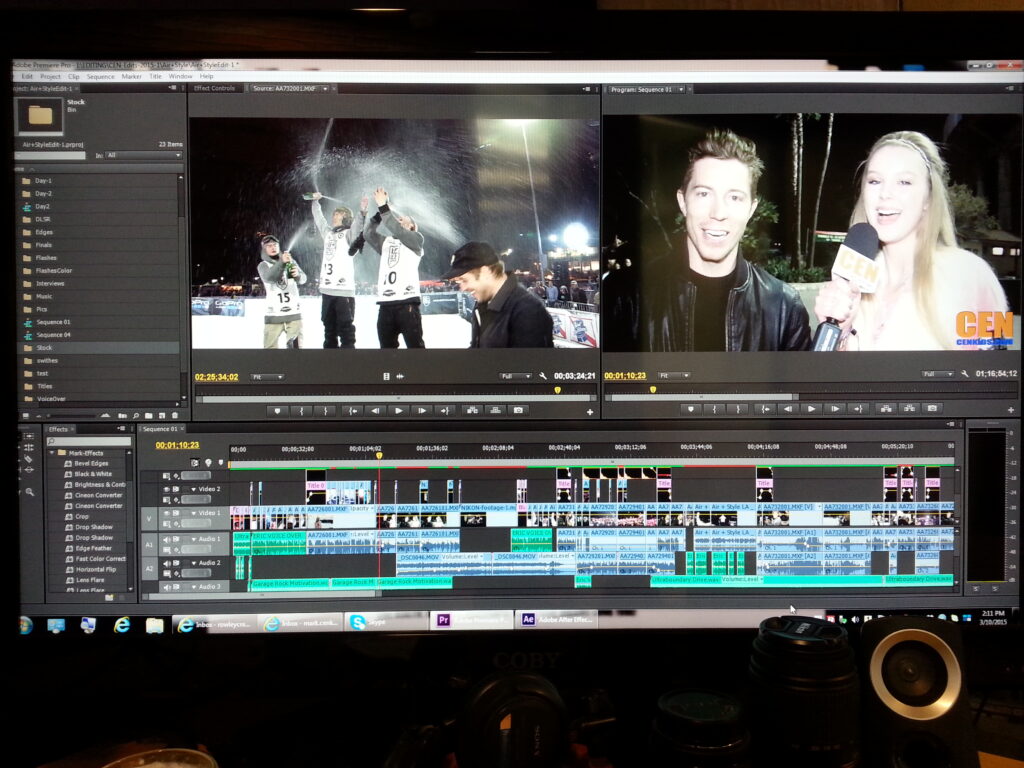Export frame from Source monitor camera icon
Image resolution: width=1024 pixels, height=768 pixels.
(519, 410)
